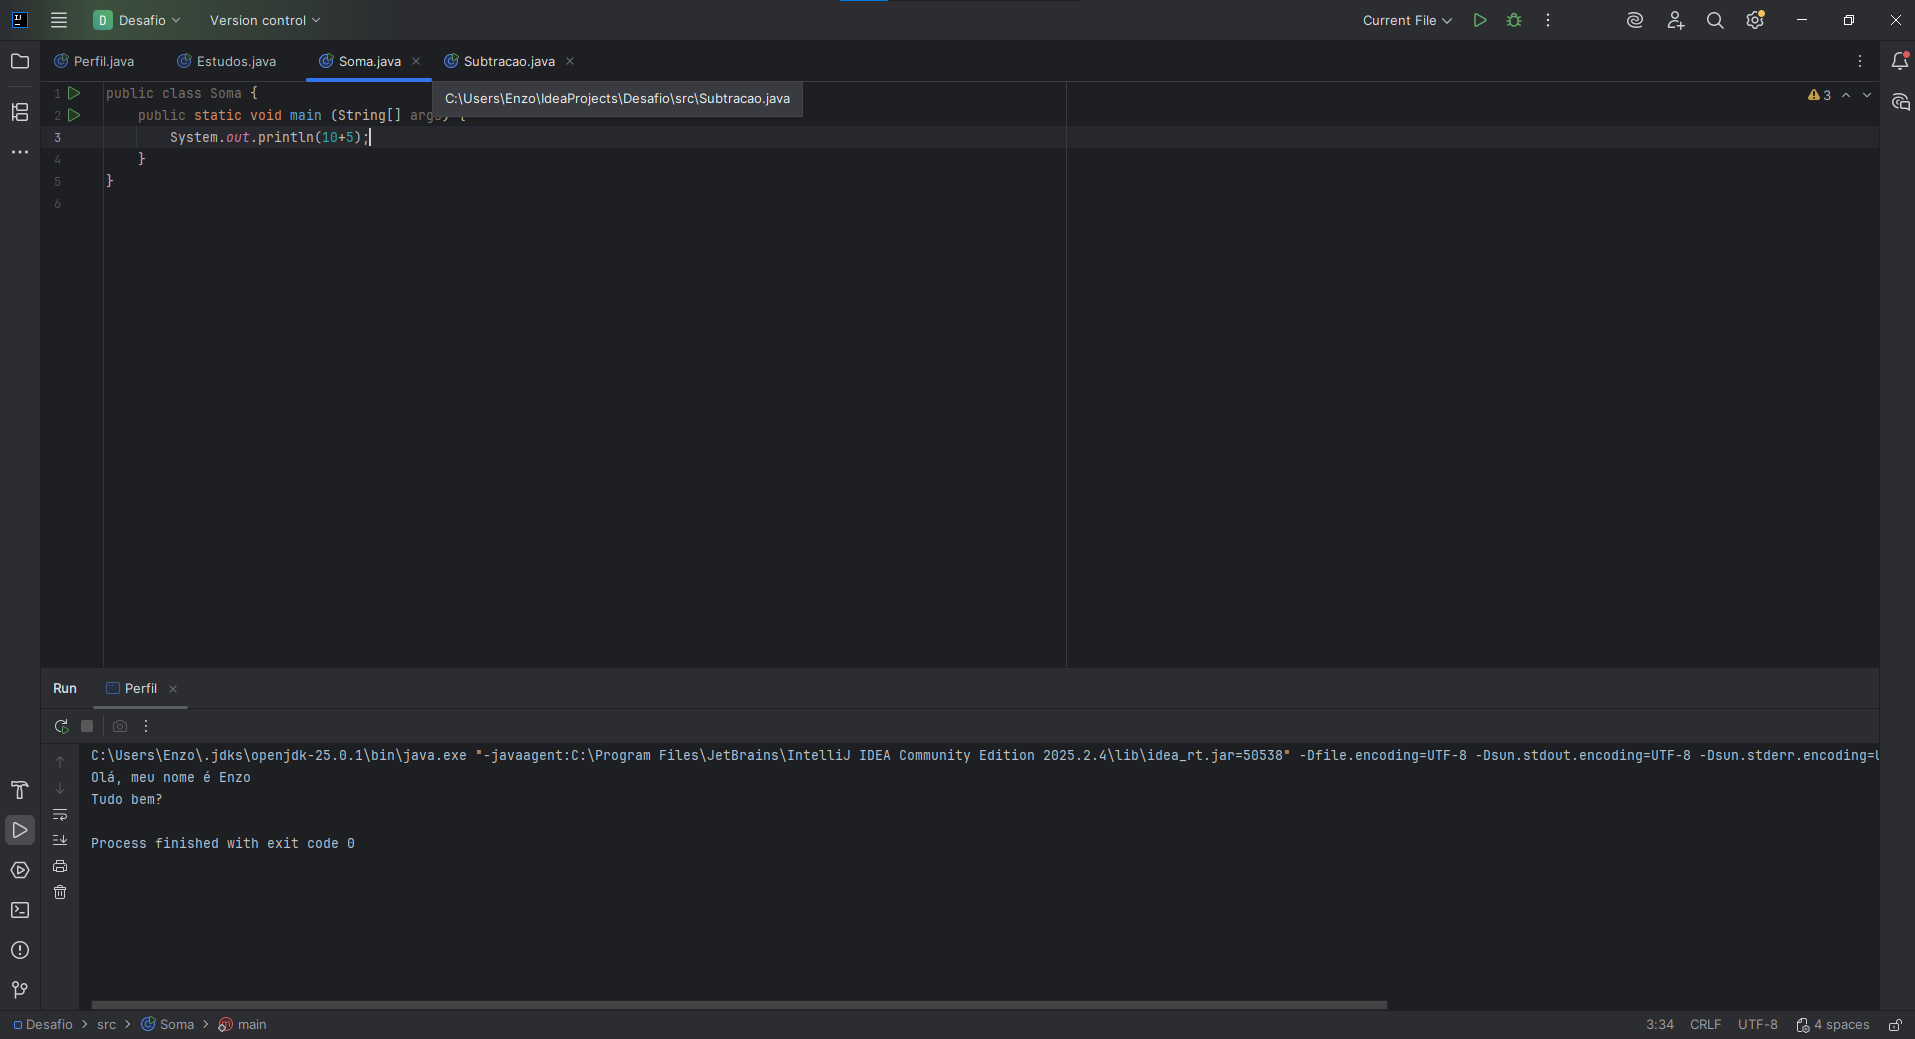This screenshot has width=1915, height=1039.
Task: Switch to the Estudos.java editor tab
Action: (236, 61)
